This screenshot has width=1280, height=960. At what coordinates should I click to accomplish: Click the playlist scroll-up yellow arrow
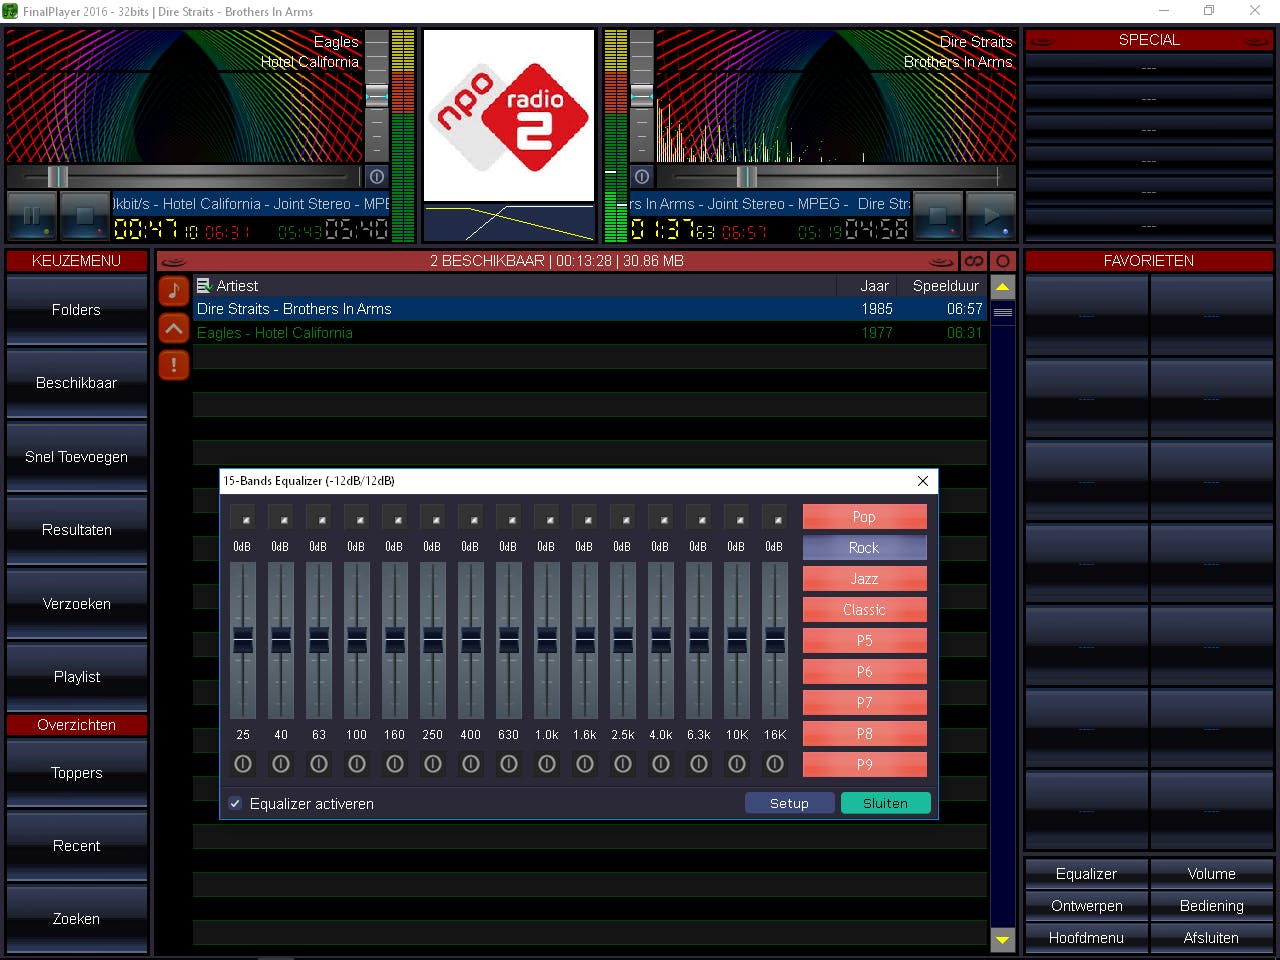(x=1003, y=287)
